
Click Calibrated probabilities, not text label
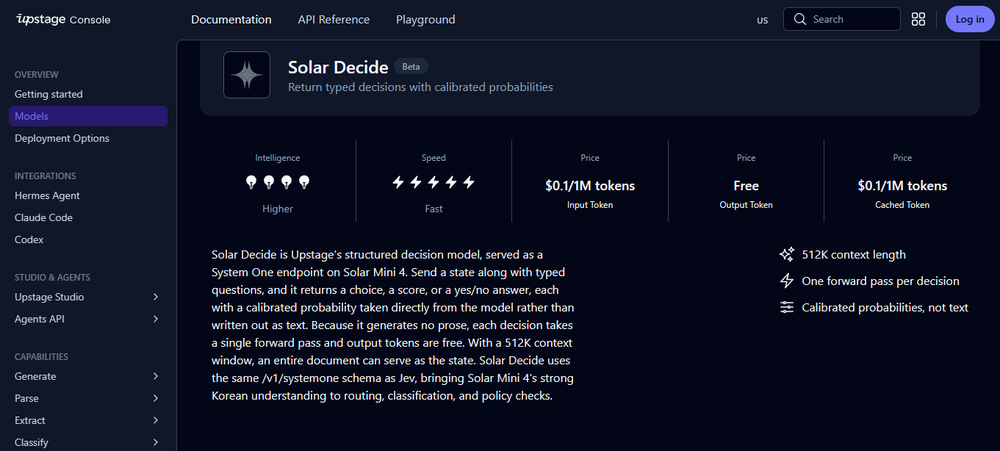tap(885, 307)
